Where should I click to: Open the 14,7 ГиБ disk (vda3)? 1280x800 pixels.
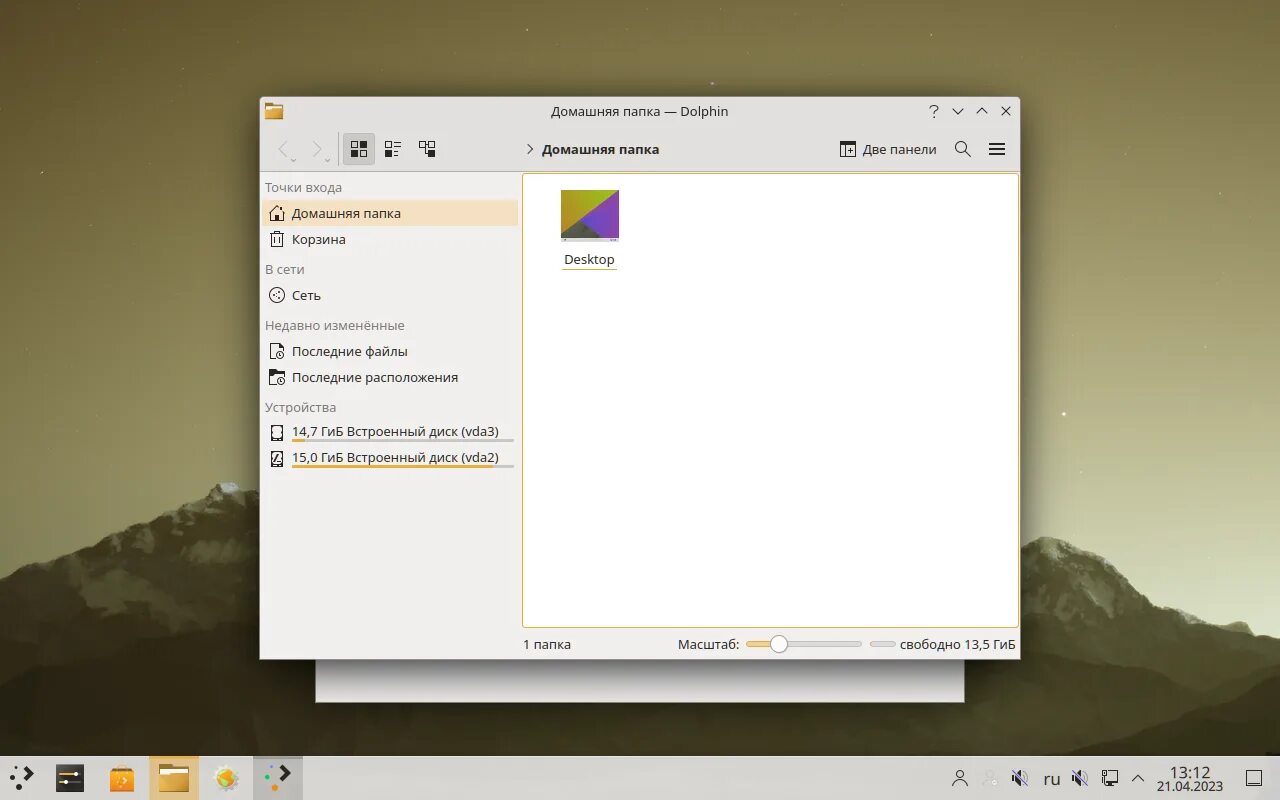pos(390,432)
